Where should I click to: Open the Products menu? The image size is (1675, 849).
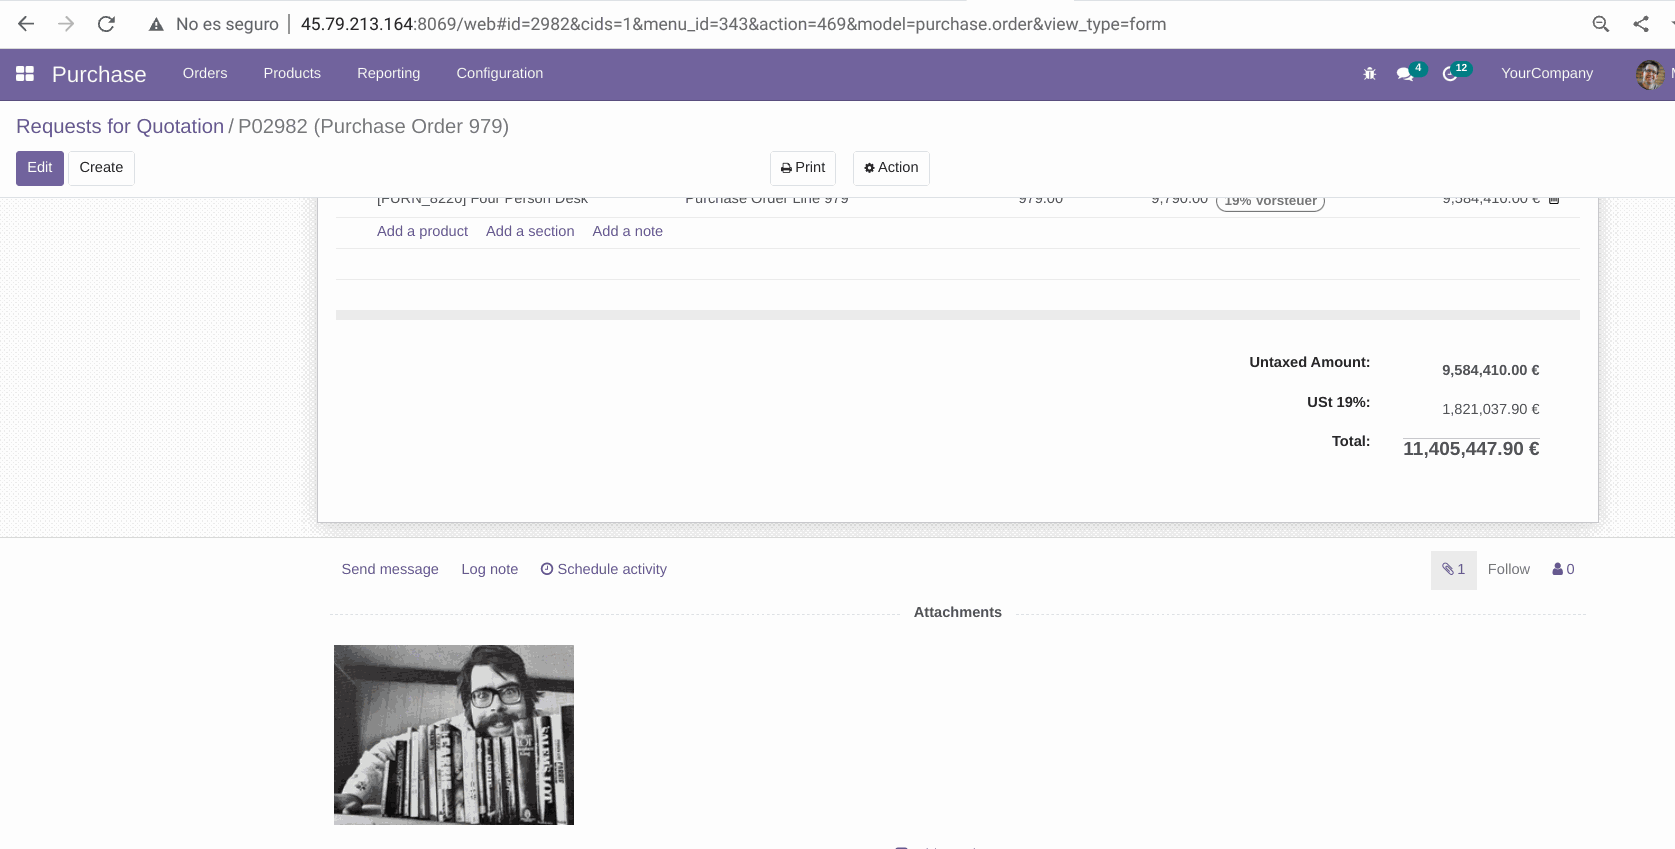292,74
